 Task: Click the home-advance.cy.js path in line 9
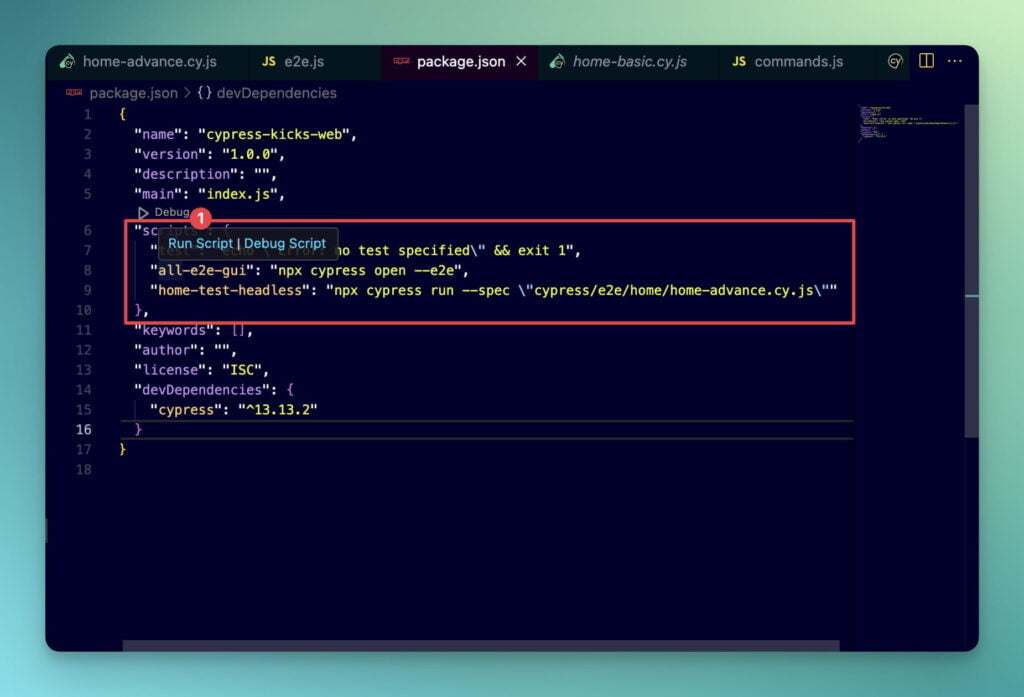coord(673,290)
